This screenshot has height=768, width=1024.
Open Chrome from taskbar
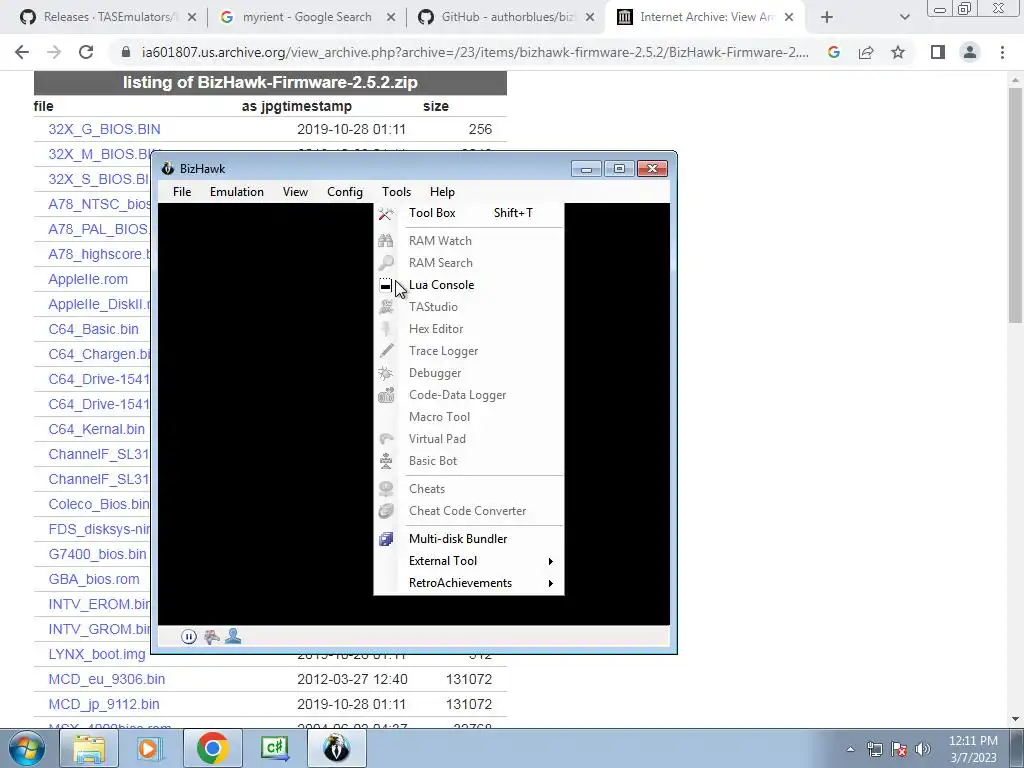point(212,749)
